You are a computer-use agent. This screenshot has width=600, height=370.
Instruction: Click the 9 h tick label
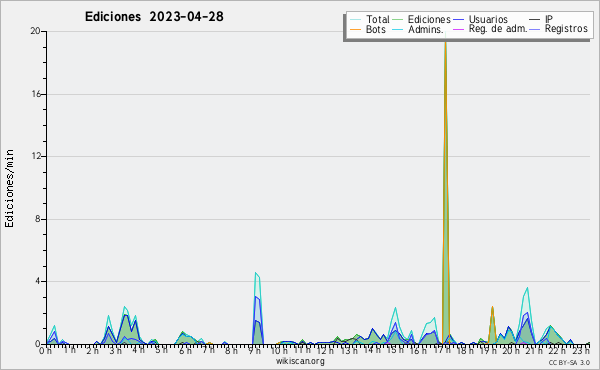[254, 350]
